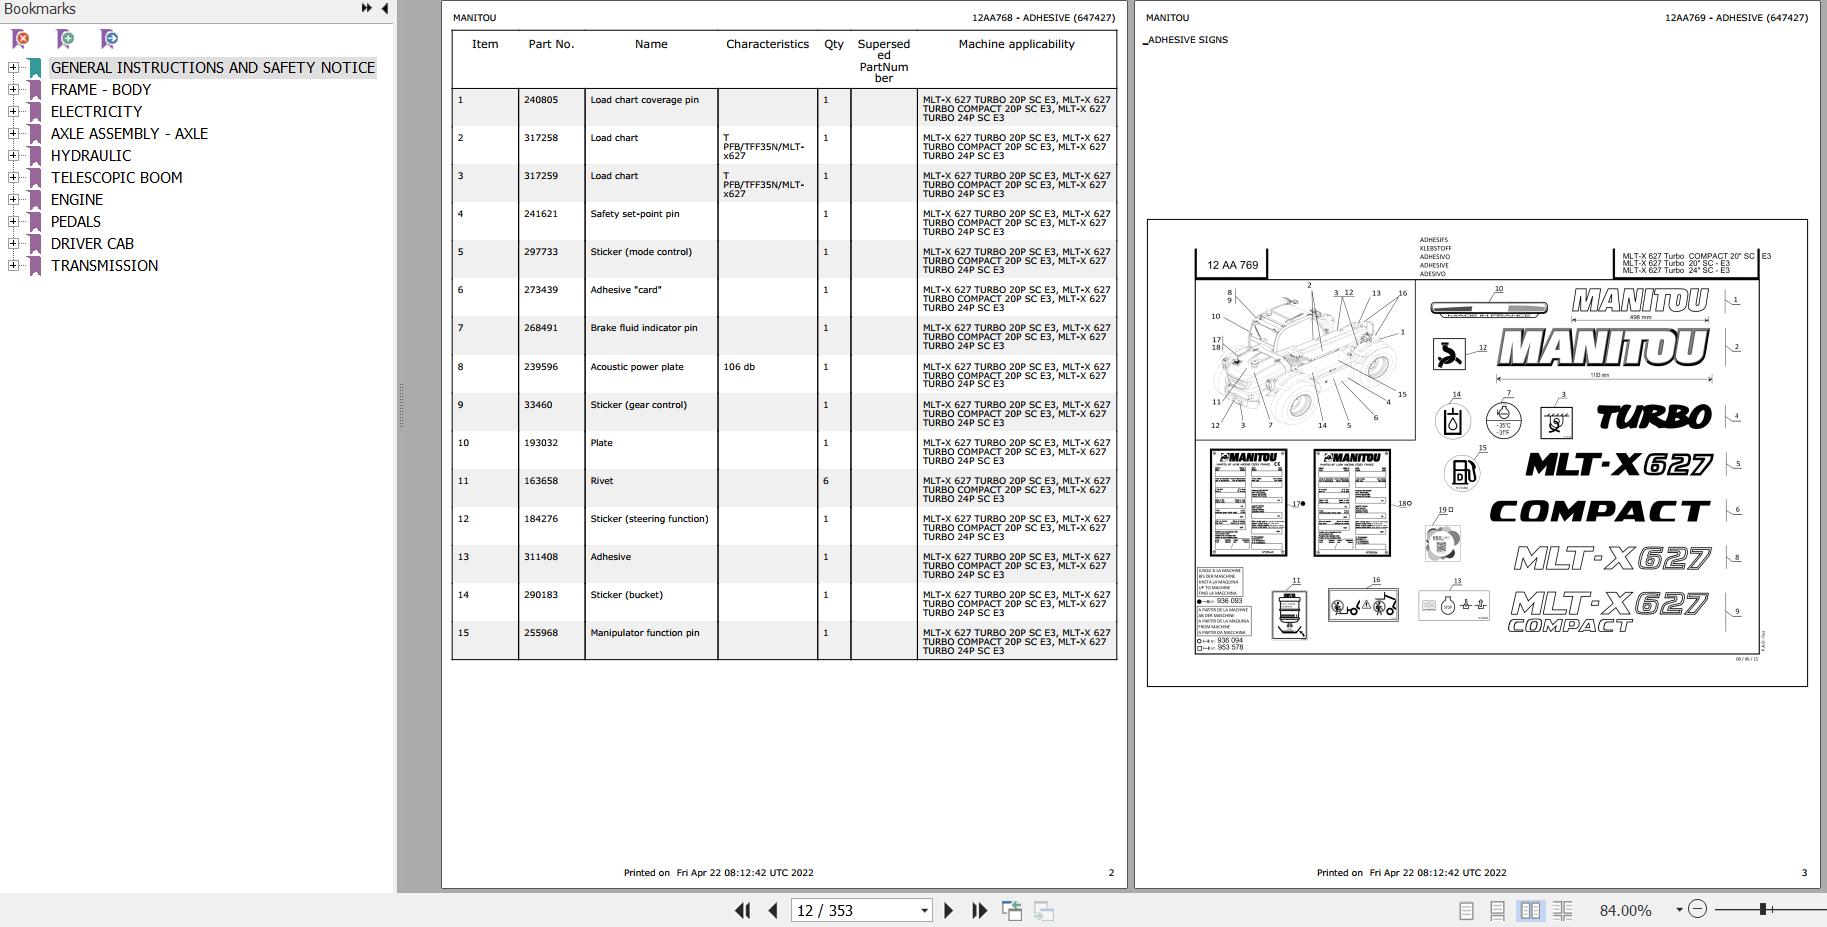Open GENERAL INSTRUCTIONS AND SAFETY NOTICE bookmark
This screenshot has width=1827, height=927.
tap(213, 68)
